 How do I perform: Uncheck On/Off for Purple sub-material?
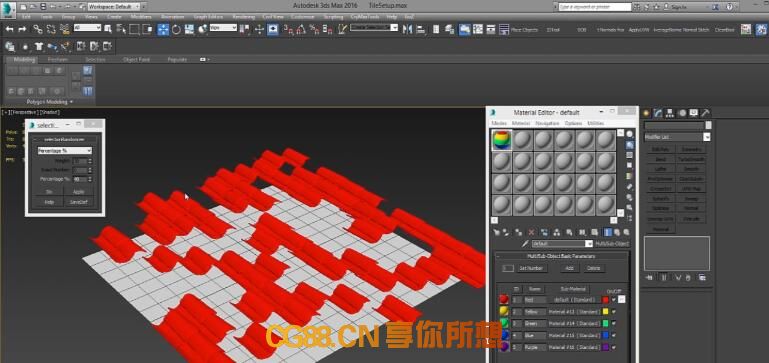[x=614, y=347]
